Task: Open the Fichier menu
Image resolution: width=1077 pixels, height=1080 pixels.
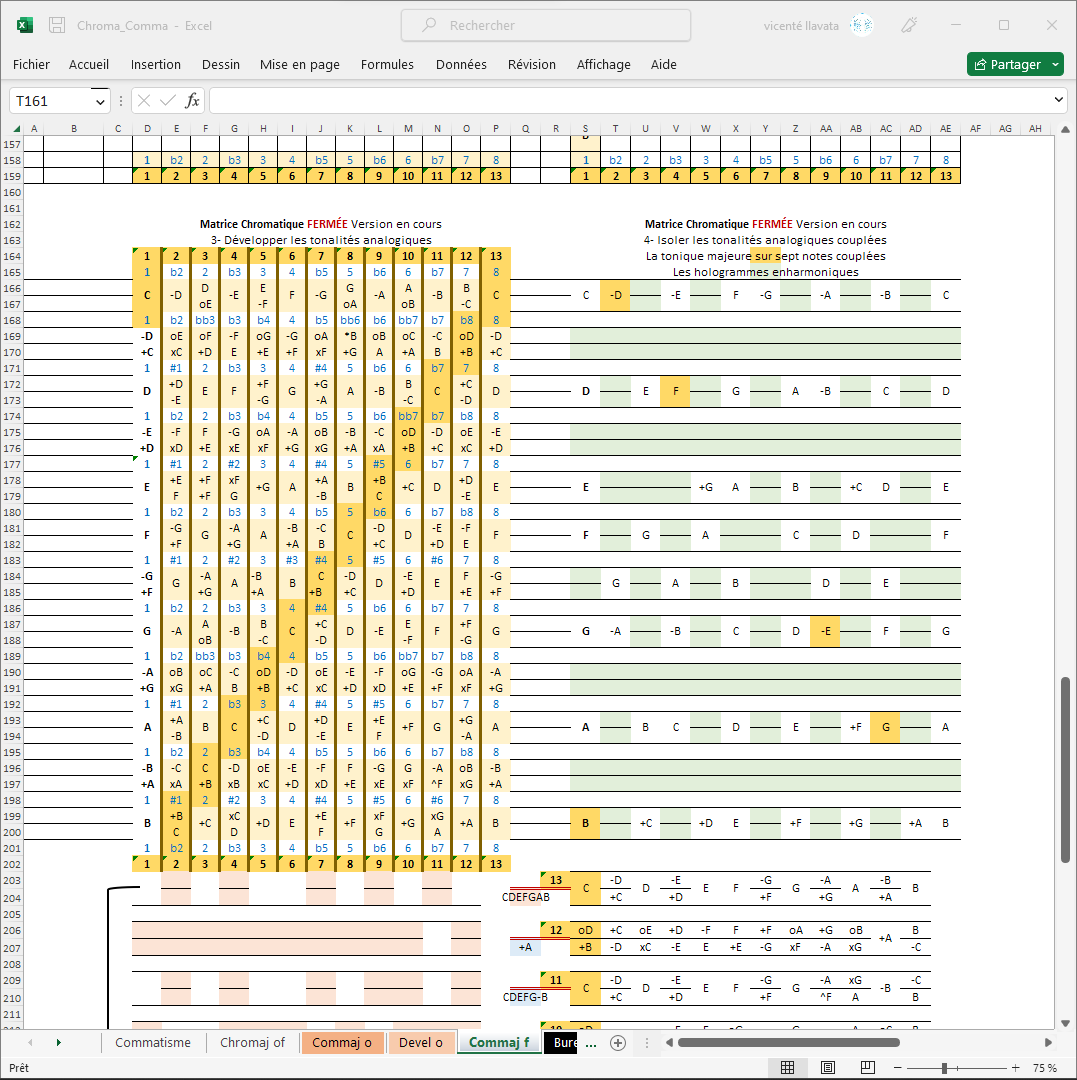Action: [31, 64]
